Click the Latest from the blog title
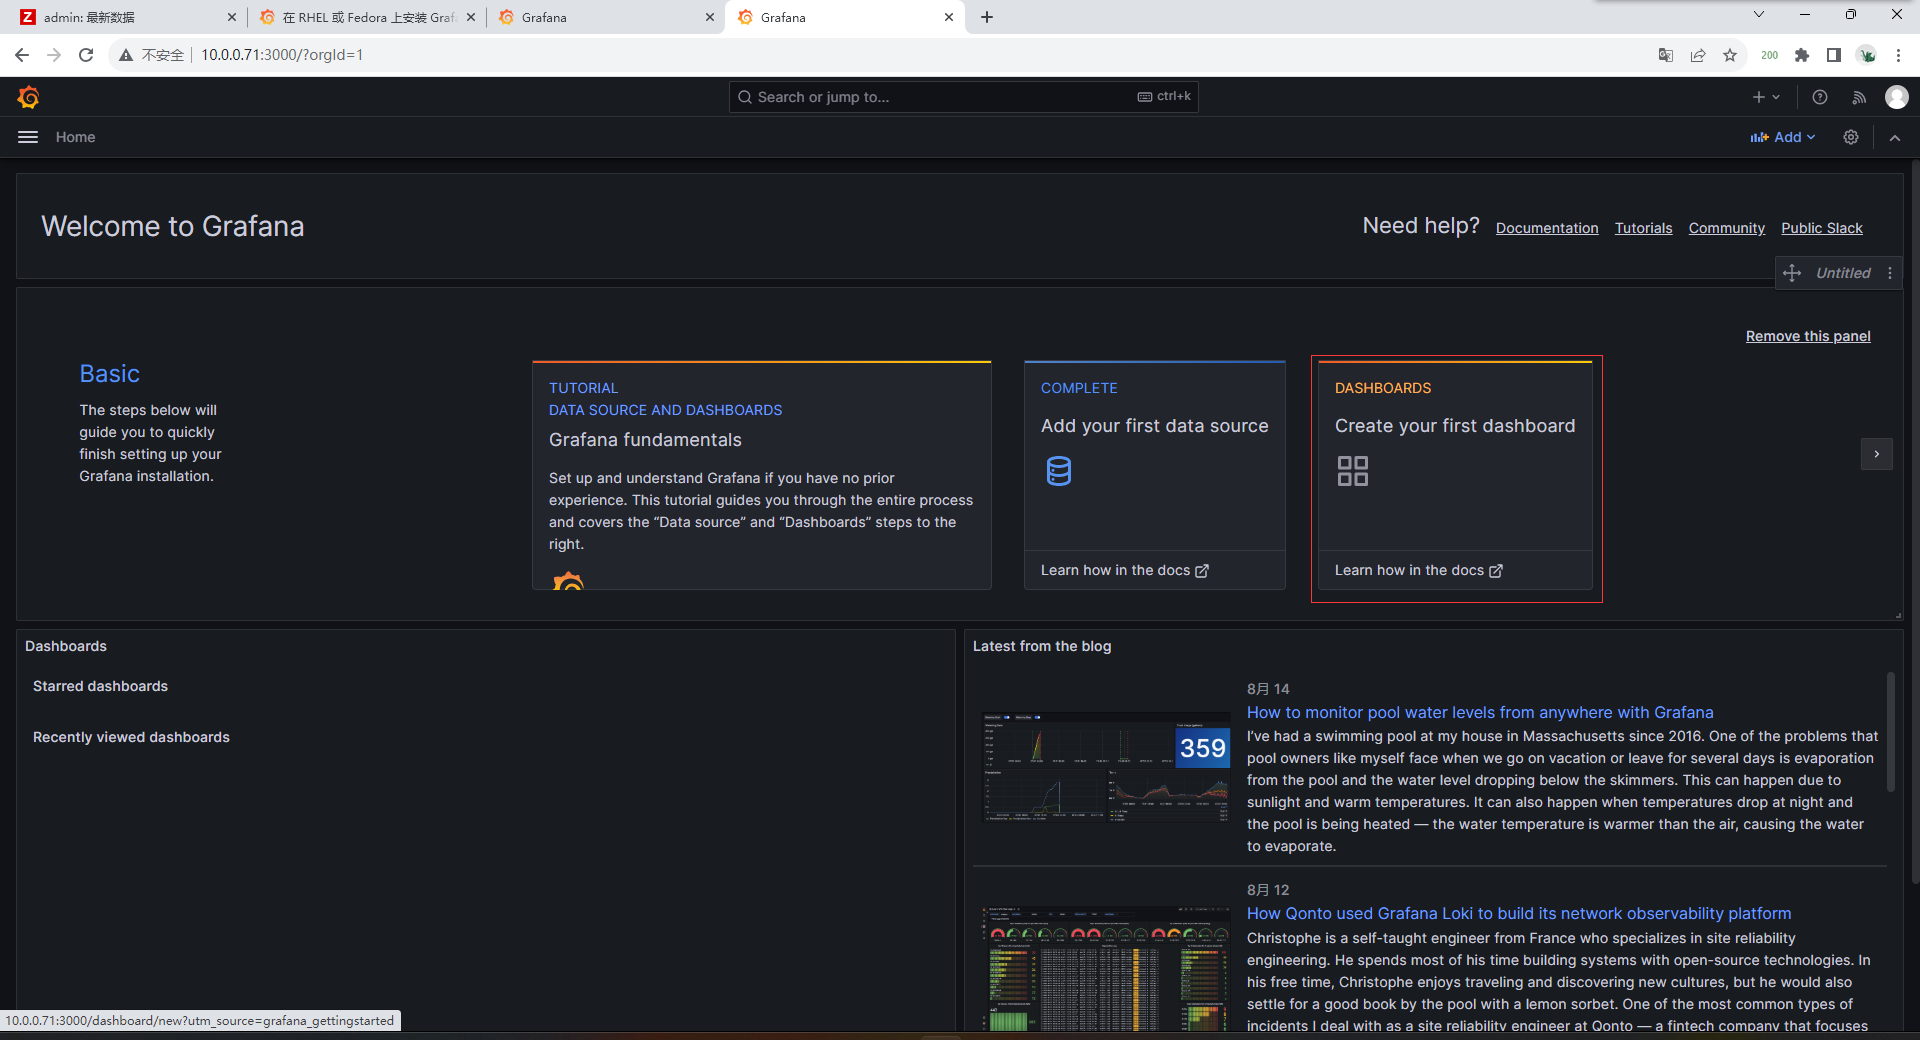Image resolution: width=1920 pixels, height=1040 pixels. point(1042,646)
